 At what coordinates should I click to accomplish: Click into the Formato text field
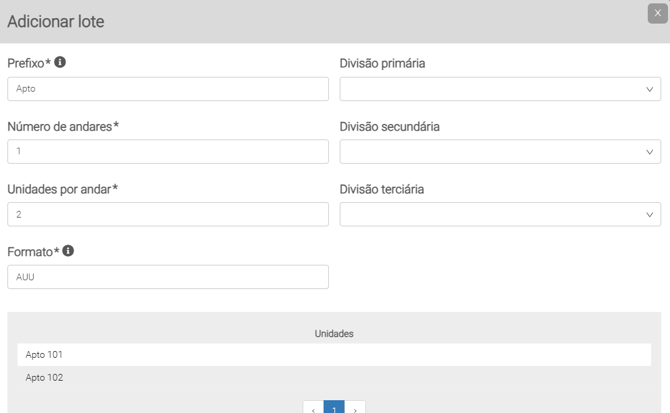(x=168, y=277)
